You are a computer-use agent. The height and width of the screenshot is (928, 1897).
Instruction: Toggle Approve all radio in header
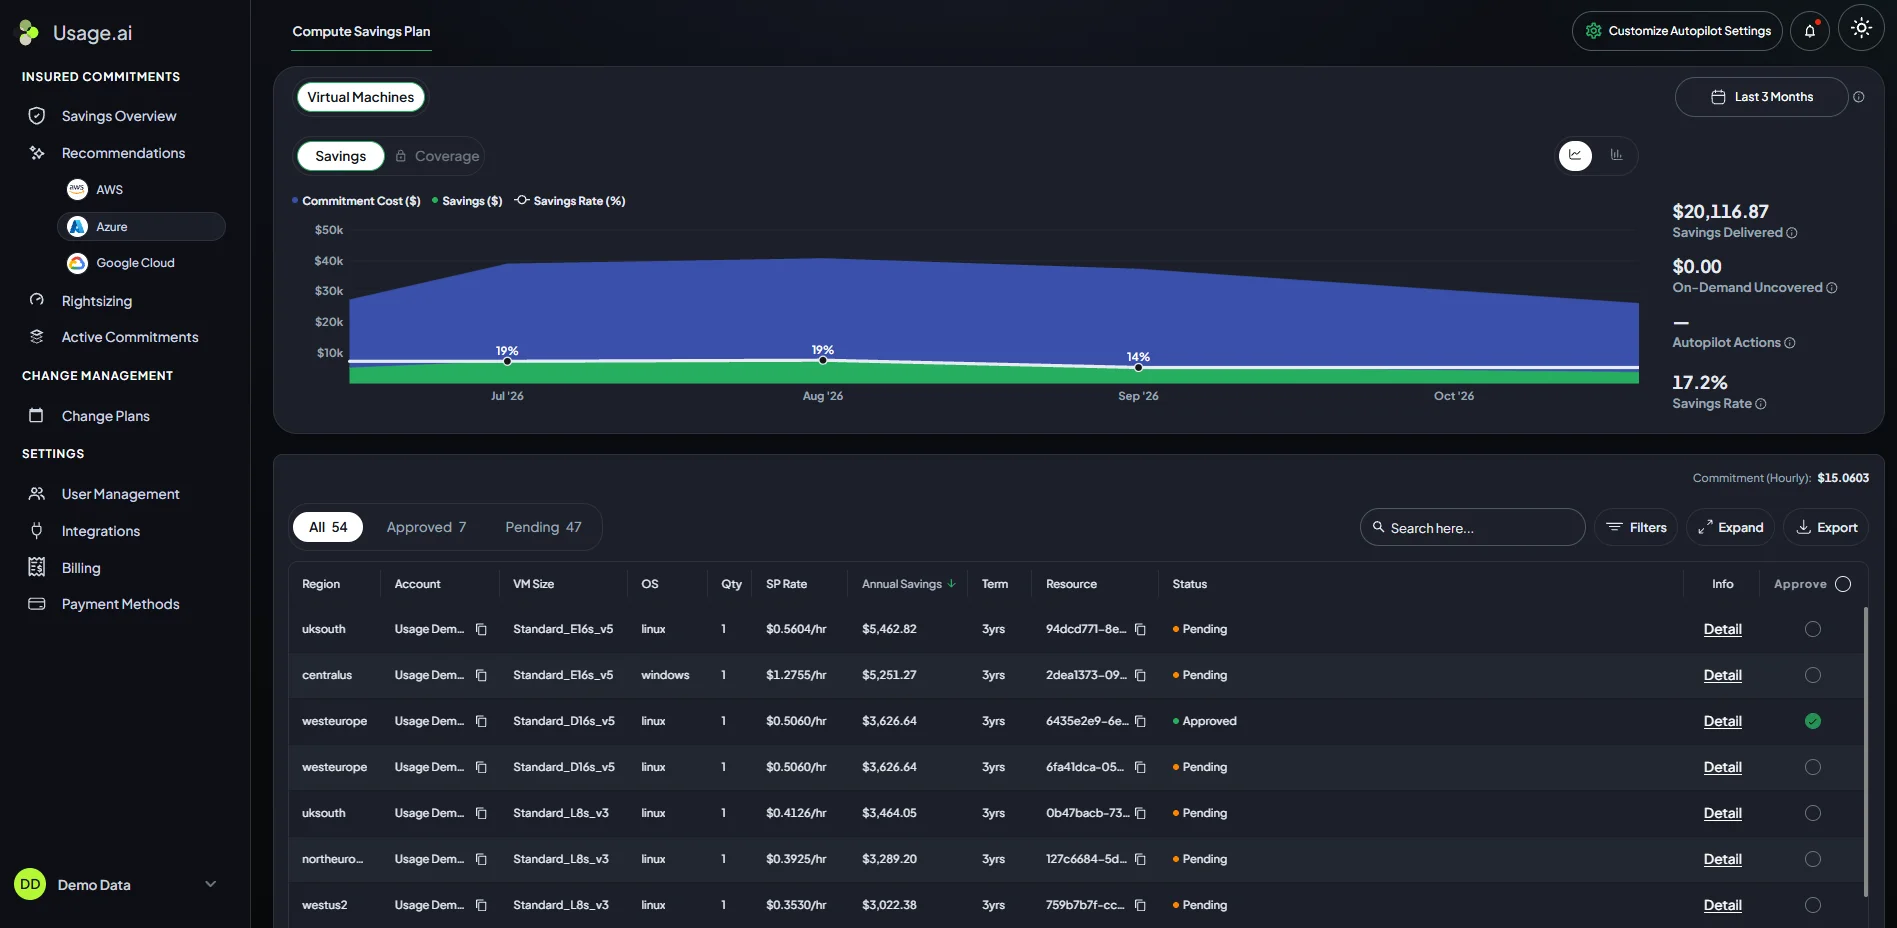click(x=1843, y=584)
